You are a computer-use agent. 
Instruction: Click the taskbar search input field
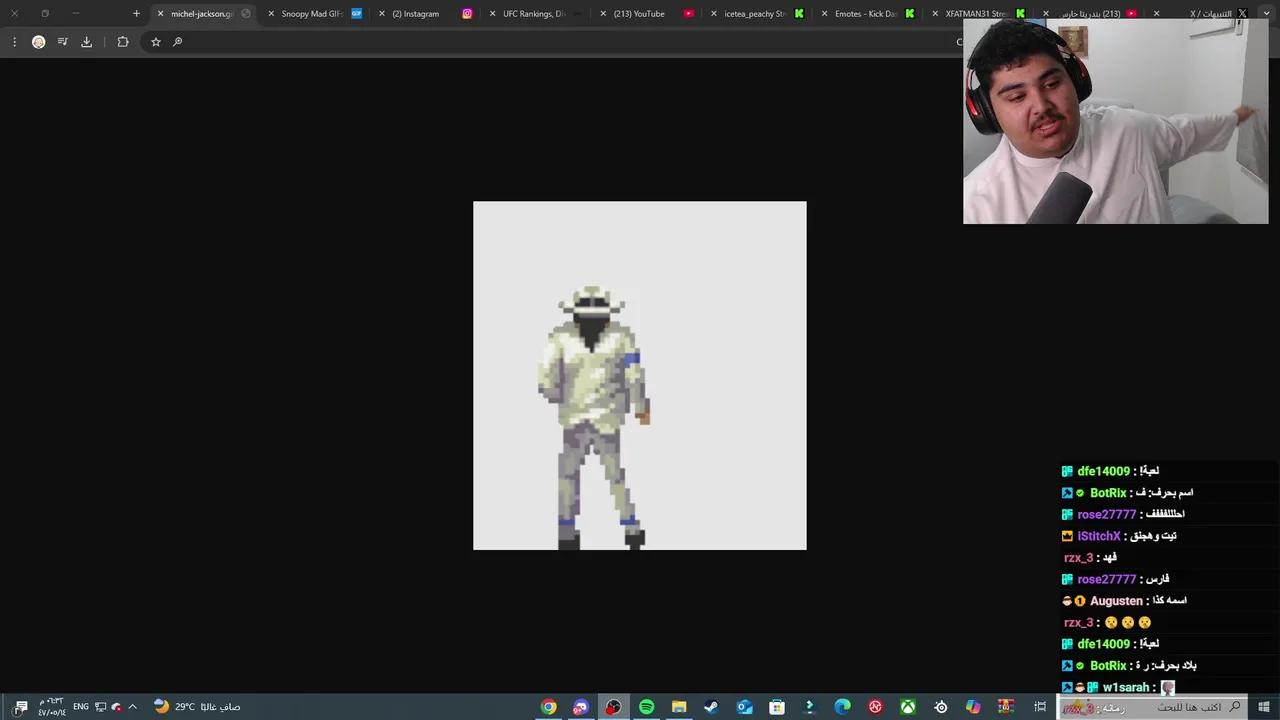[x=1153, y=707]
